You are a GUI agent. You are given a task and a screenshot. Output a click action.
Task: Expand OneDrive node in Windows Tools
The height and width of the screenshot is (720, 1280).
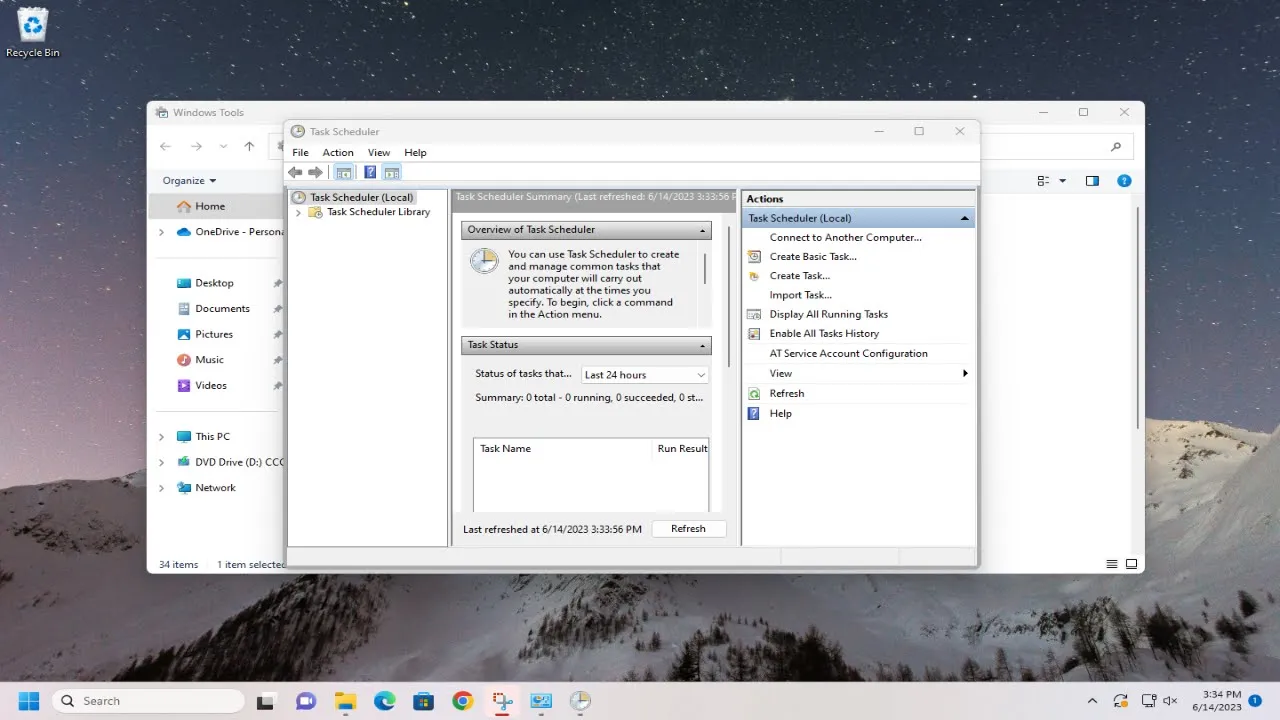tap(162, 232)
